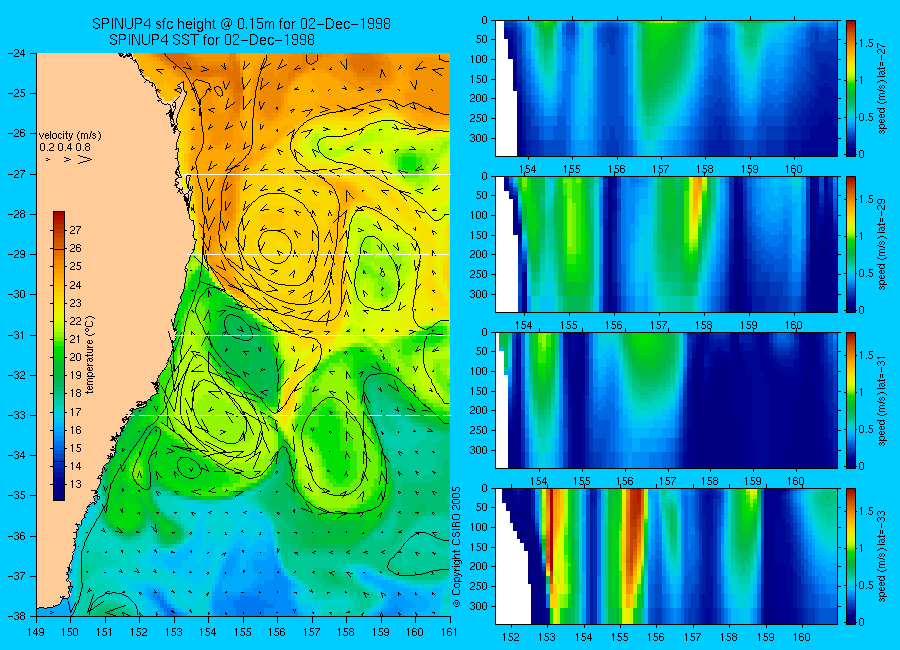Click the "-24" latitude label on map axis

(x=15, y=53)
